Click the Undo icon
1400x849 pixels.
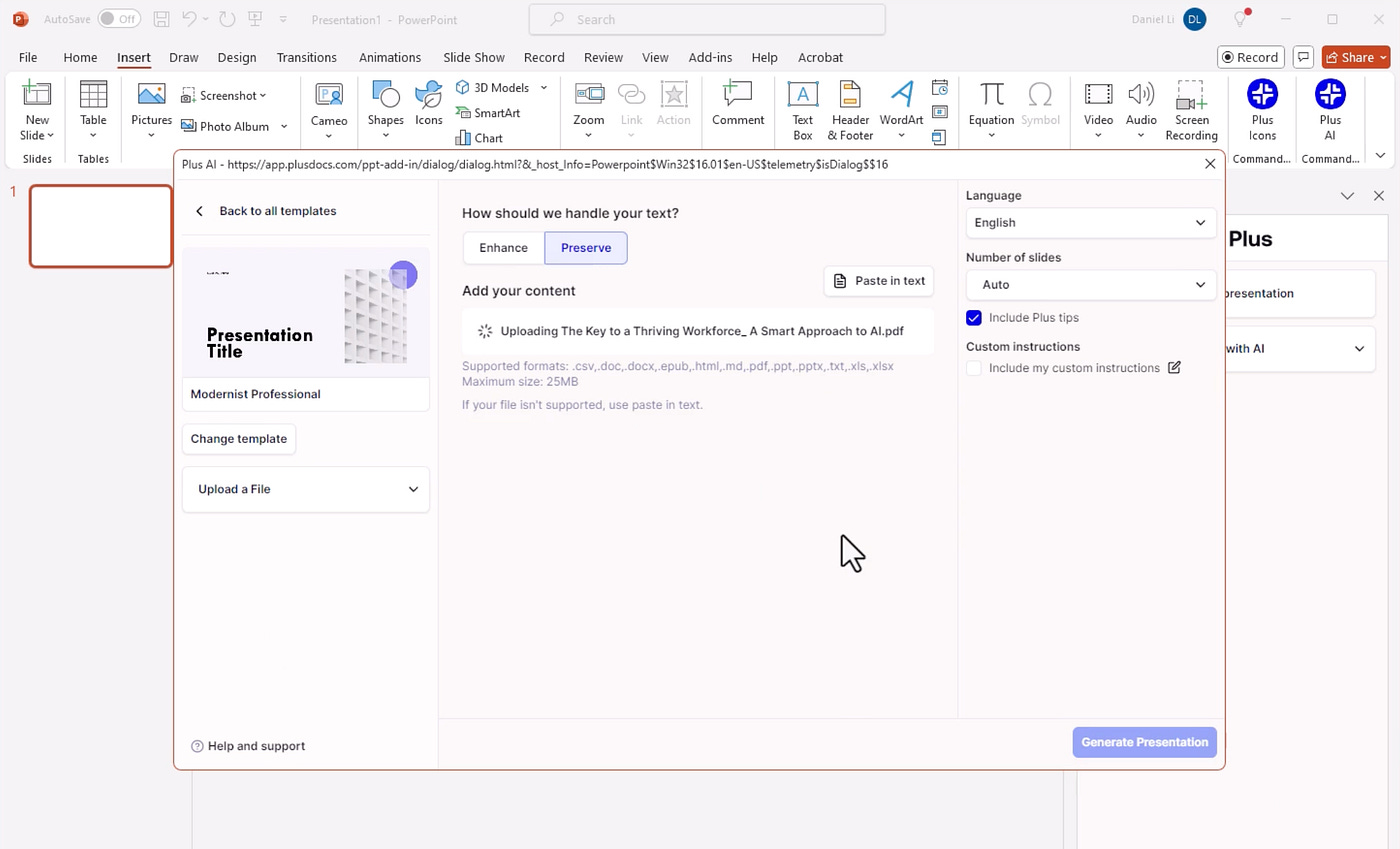tap(190, 19)
